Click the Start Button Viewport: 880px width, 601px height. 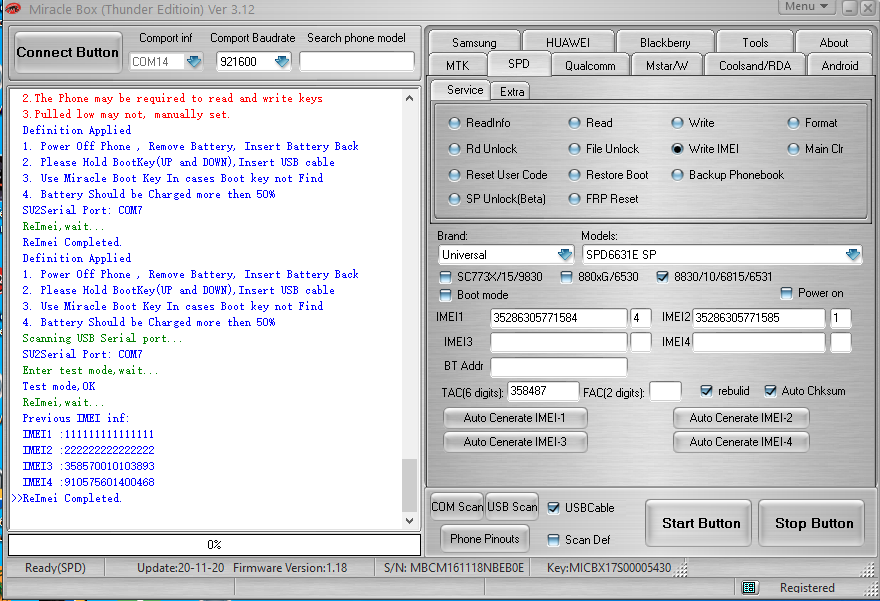[x=699, y=523]
